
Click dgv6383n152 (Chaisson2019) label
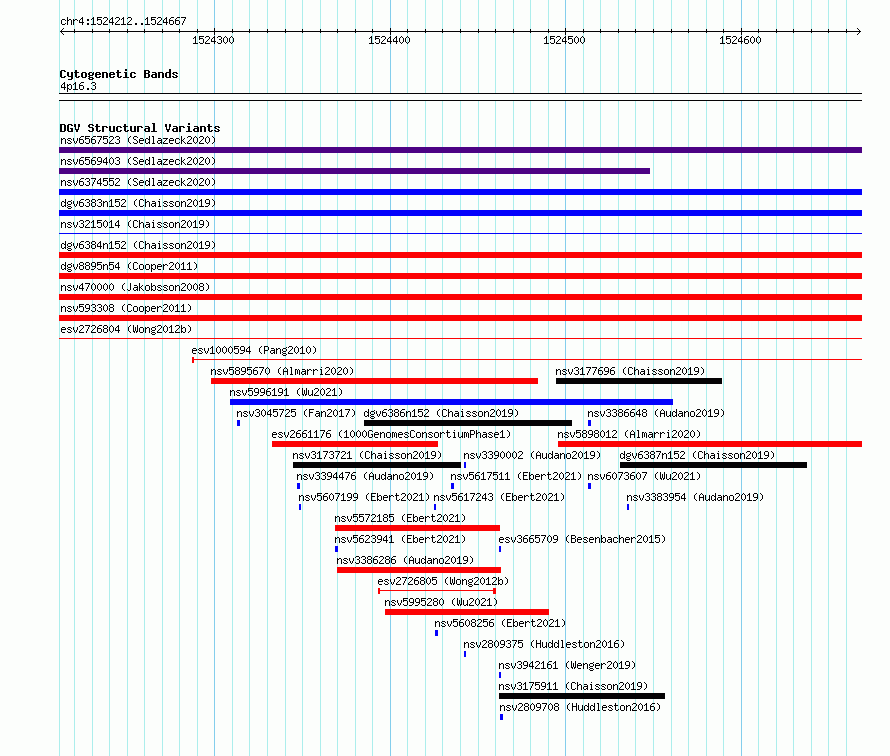pyautogui.click(x=138, y=203)
